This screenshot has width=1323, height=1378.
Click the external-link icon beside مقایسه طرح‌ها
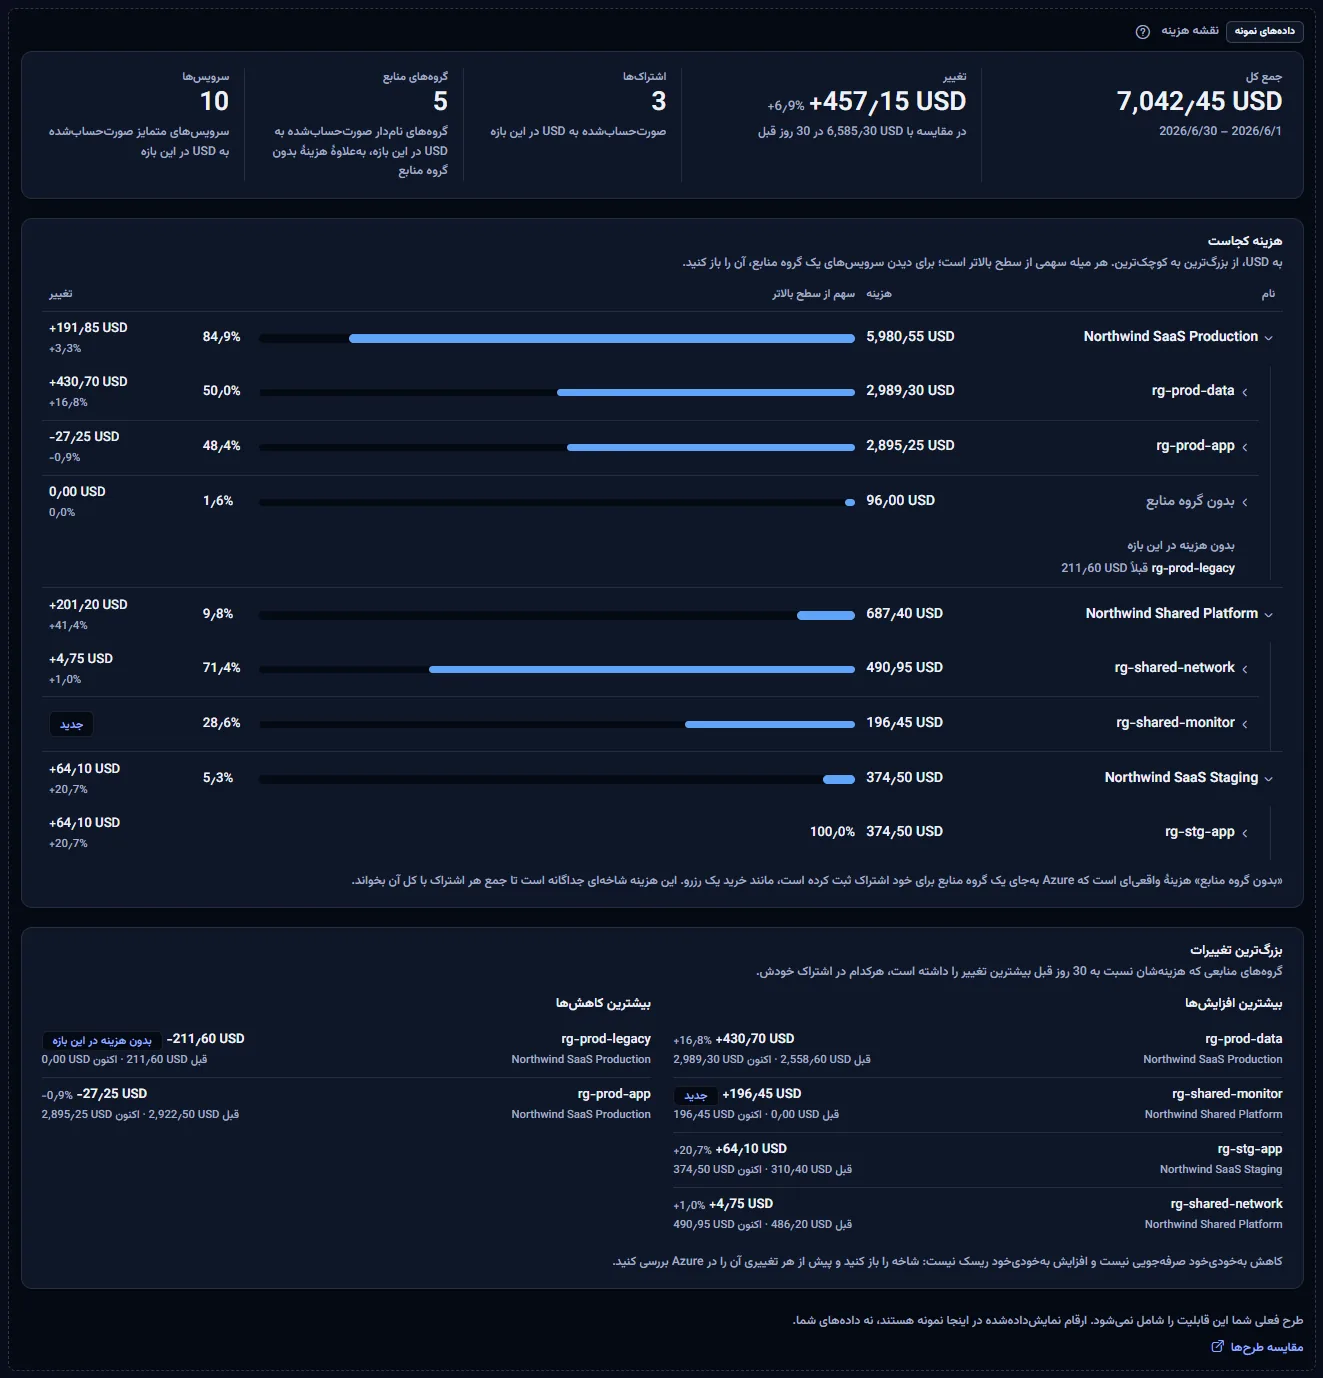pyautogui.click(x=1217, y=1346)
